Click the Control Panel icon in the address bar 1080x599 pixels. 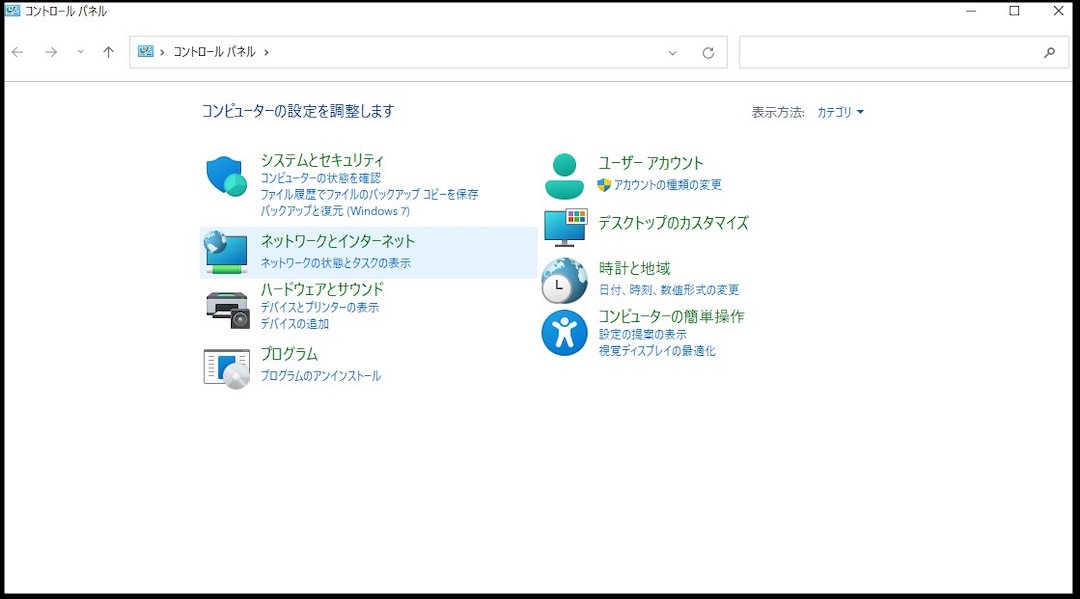[x=146, y=52]
